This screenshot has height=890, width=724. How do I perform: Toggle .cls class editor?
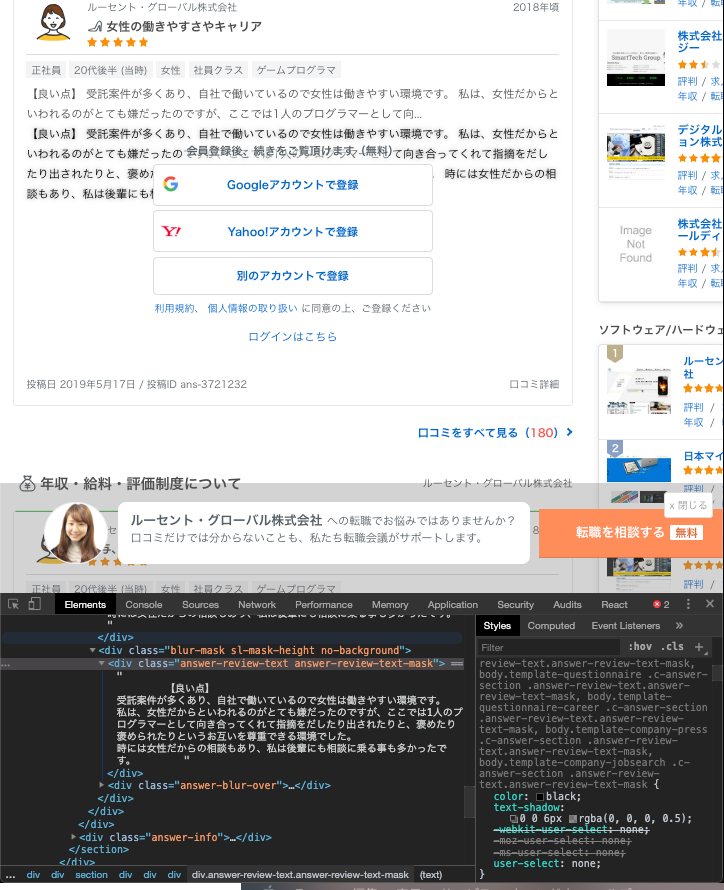pyautogui.click(x=672, y=646)
